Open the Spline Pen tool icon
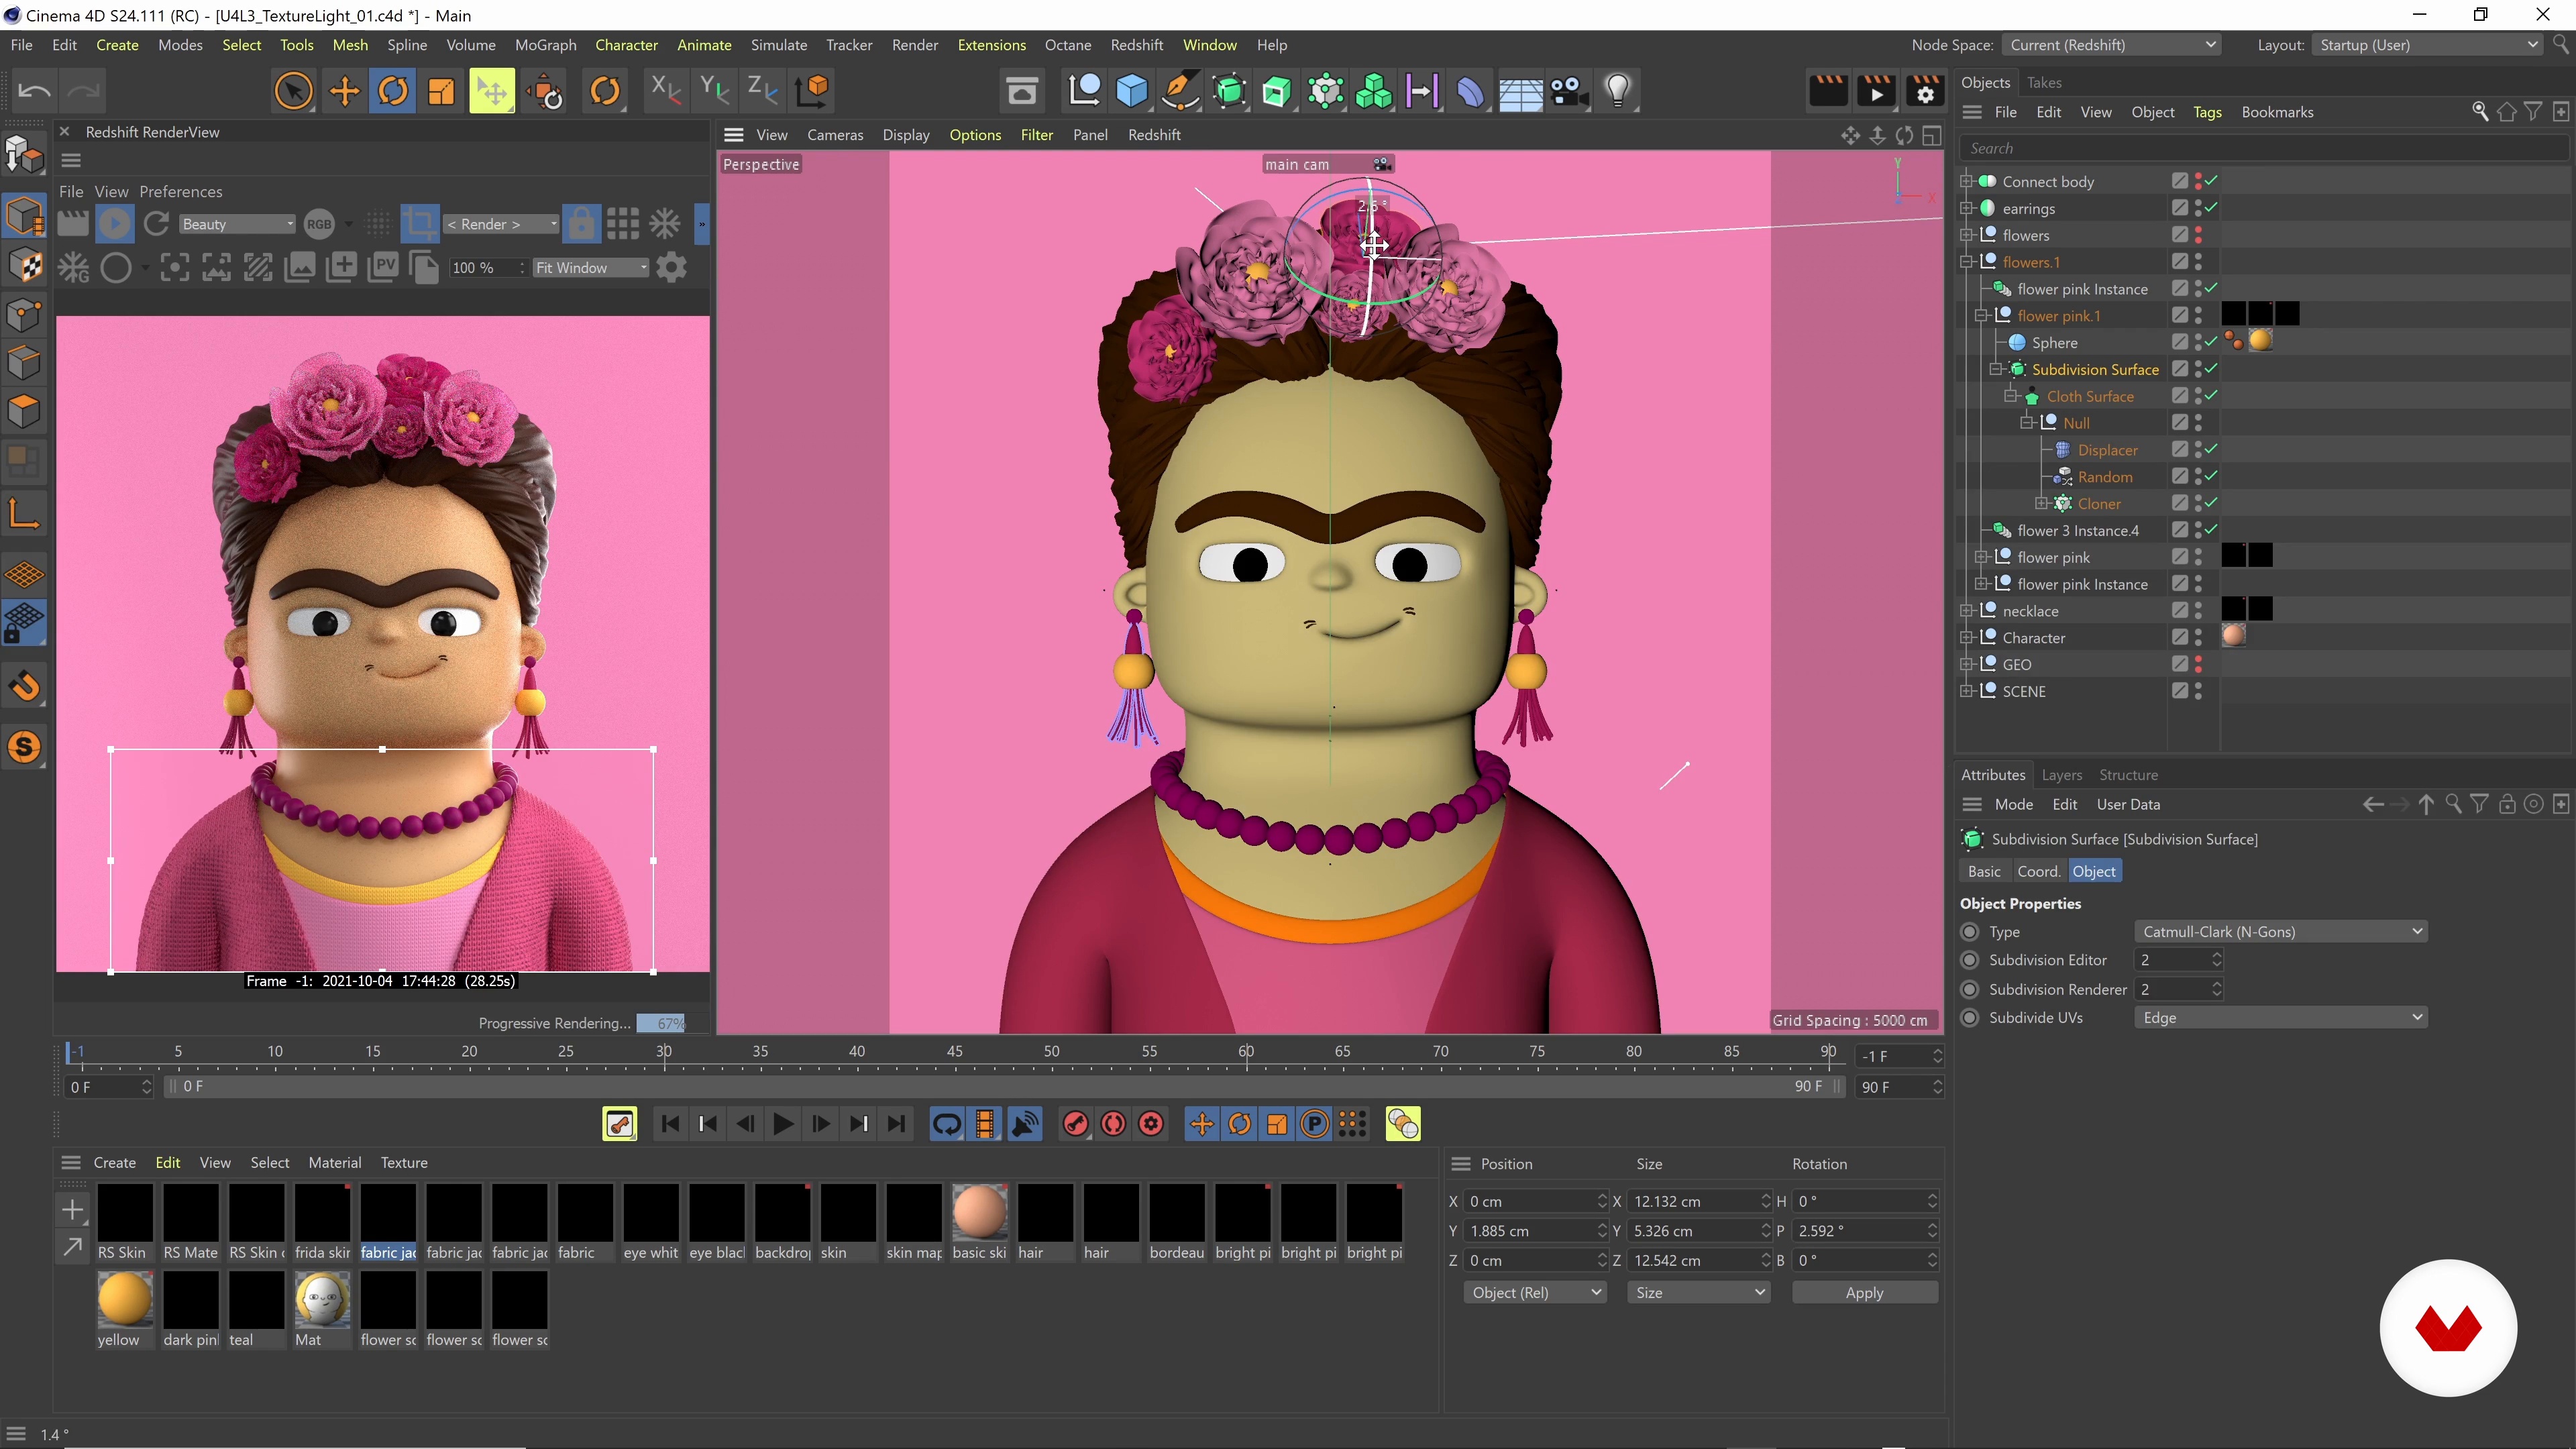 coord(1180,91)
